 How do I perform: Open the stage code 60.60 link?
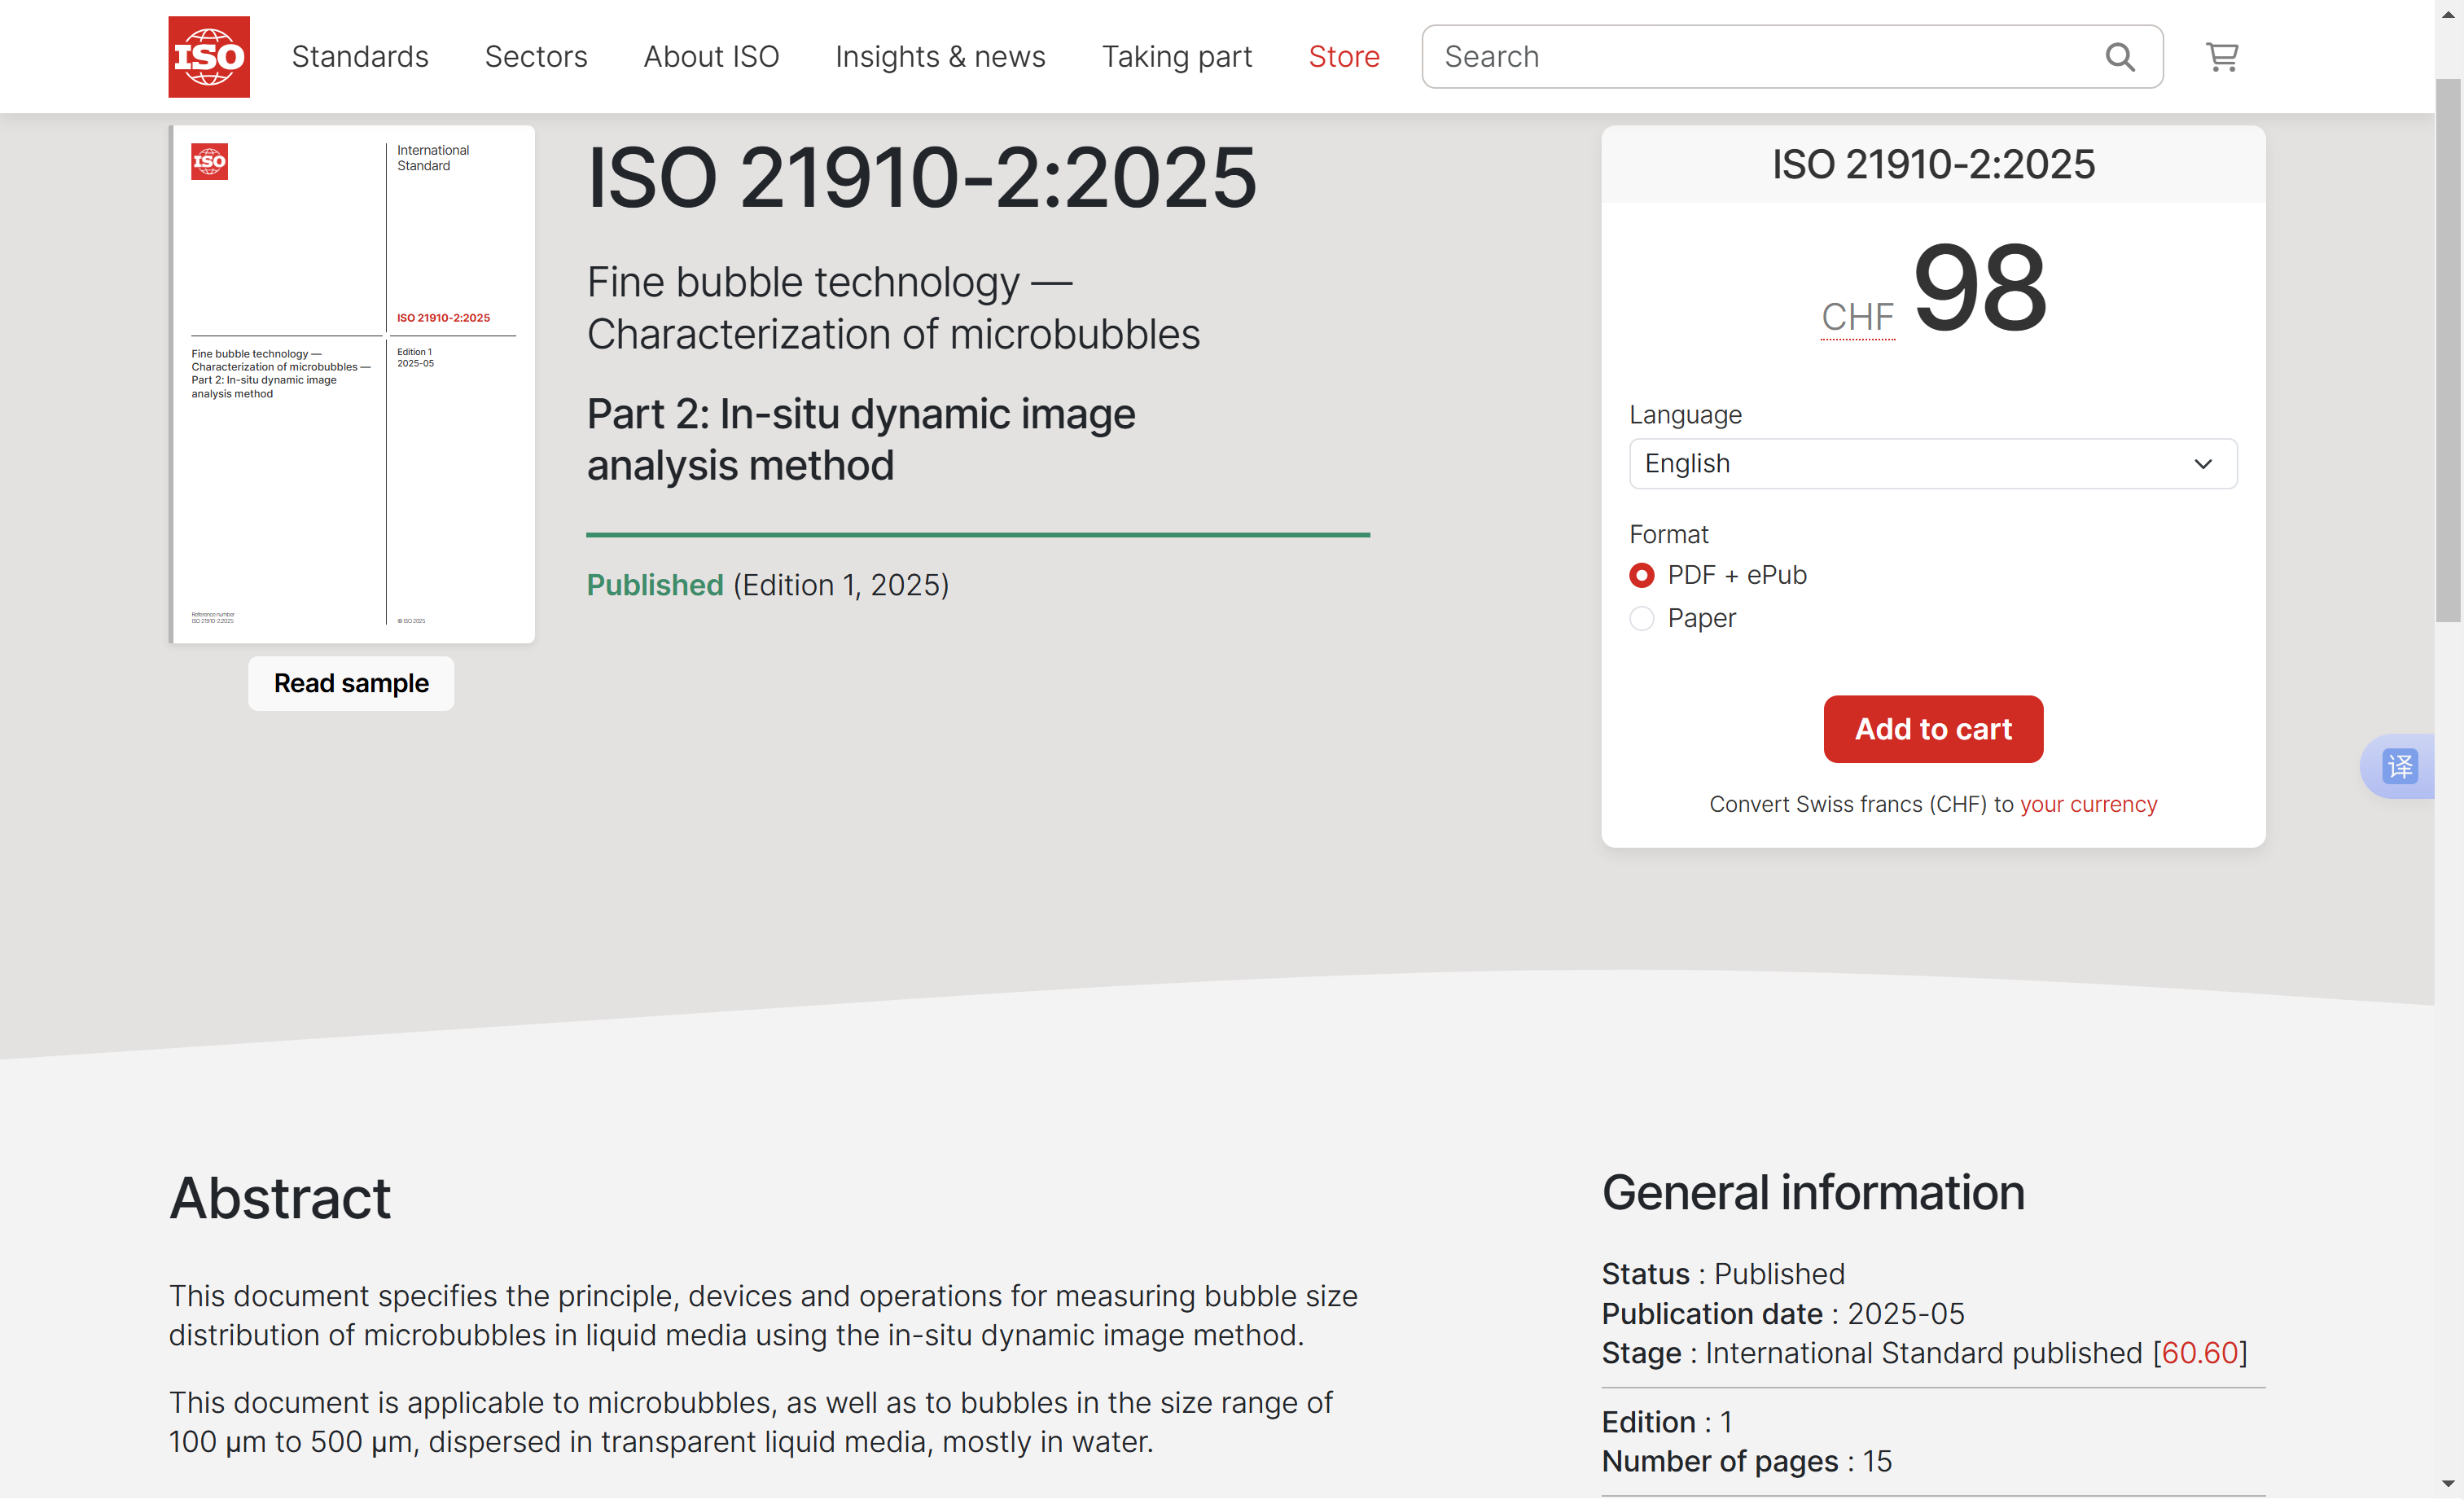[2200, 1353]
